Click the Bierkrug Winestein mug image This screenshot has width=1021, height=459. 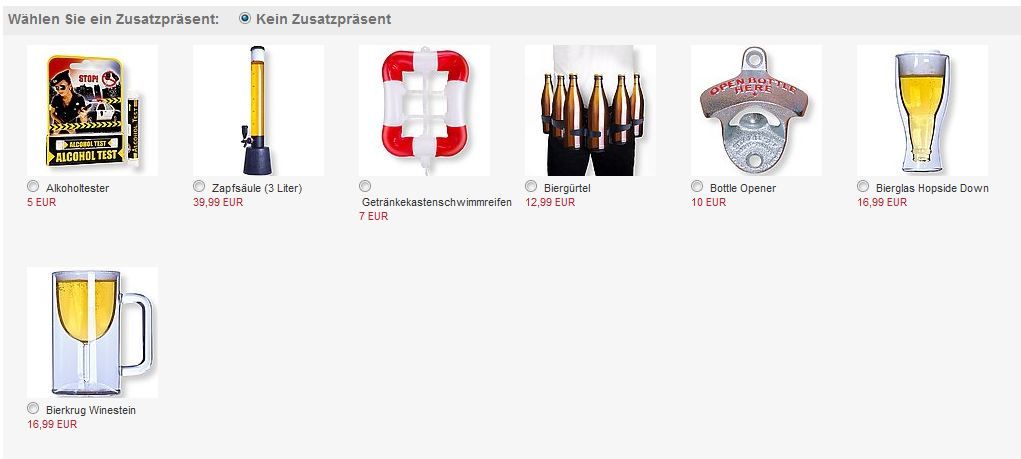click(x=92, y=332)
